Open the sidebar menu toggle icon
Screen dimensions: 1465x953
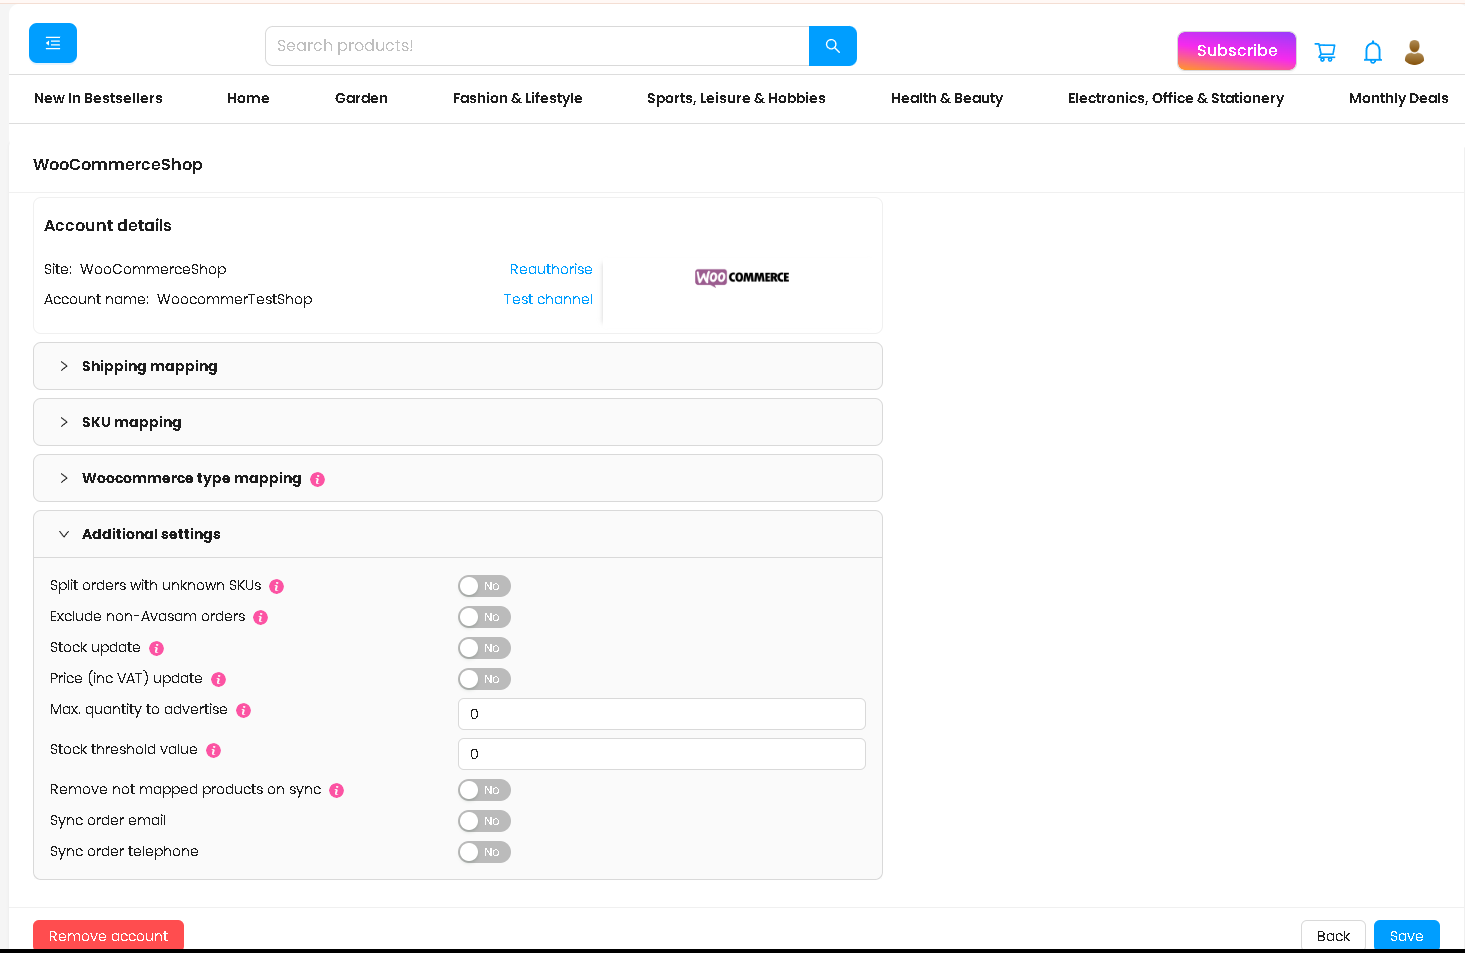point(53,43)
